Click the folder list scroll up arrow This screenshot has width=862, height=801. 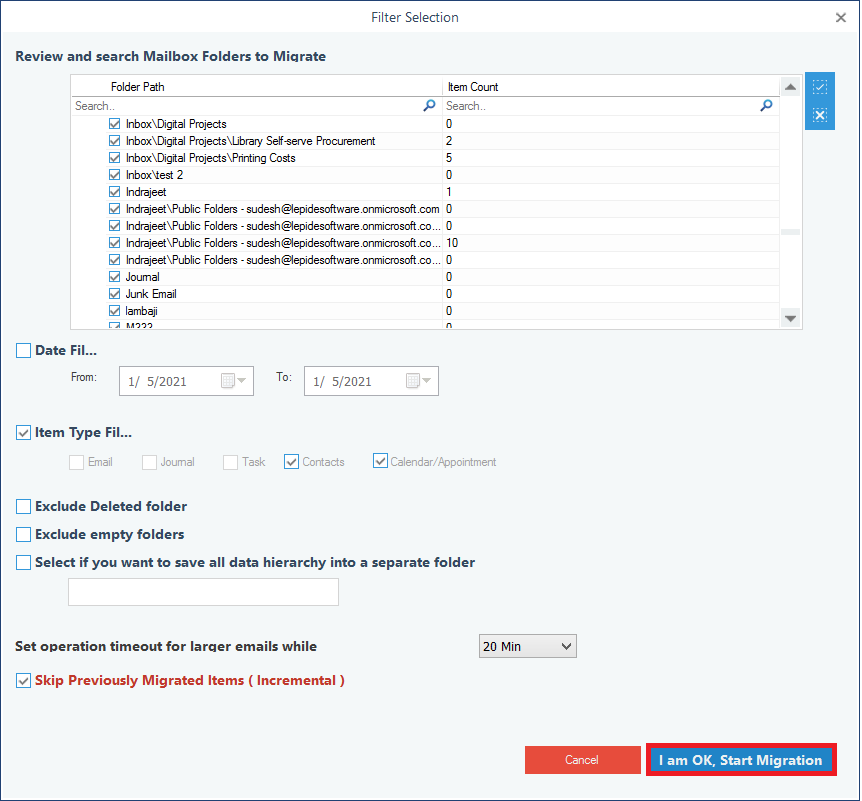click(x=791, y=86)
